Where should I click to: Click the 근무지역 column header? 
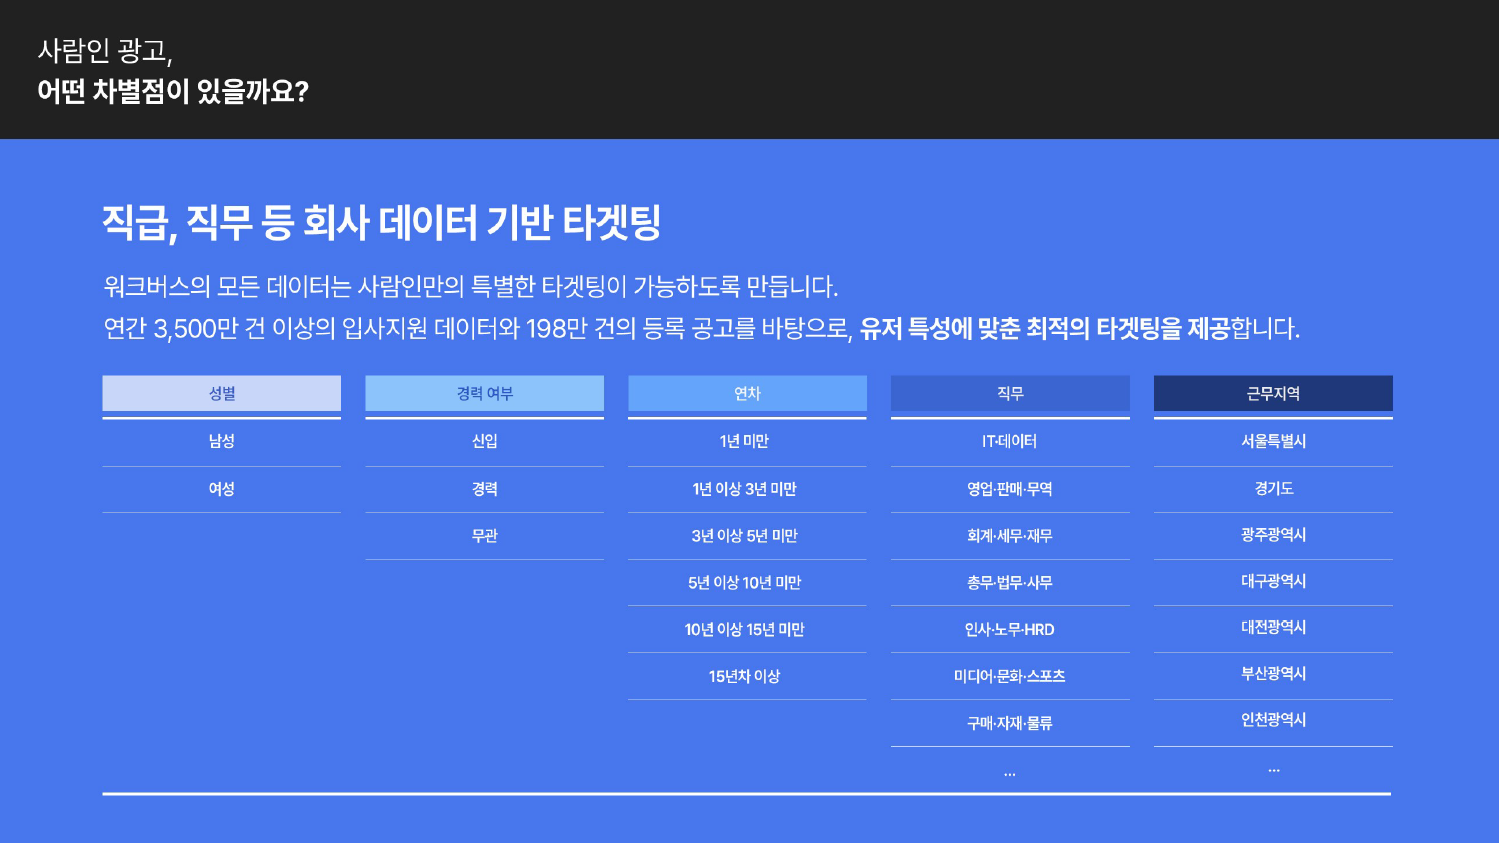1273,393
